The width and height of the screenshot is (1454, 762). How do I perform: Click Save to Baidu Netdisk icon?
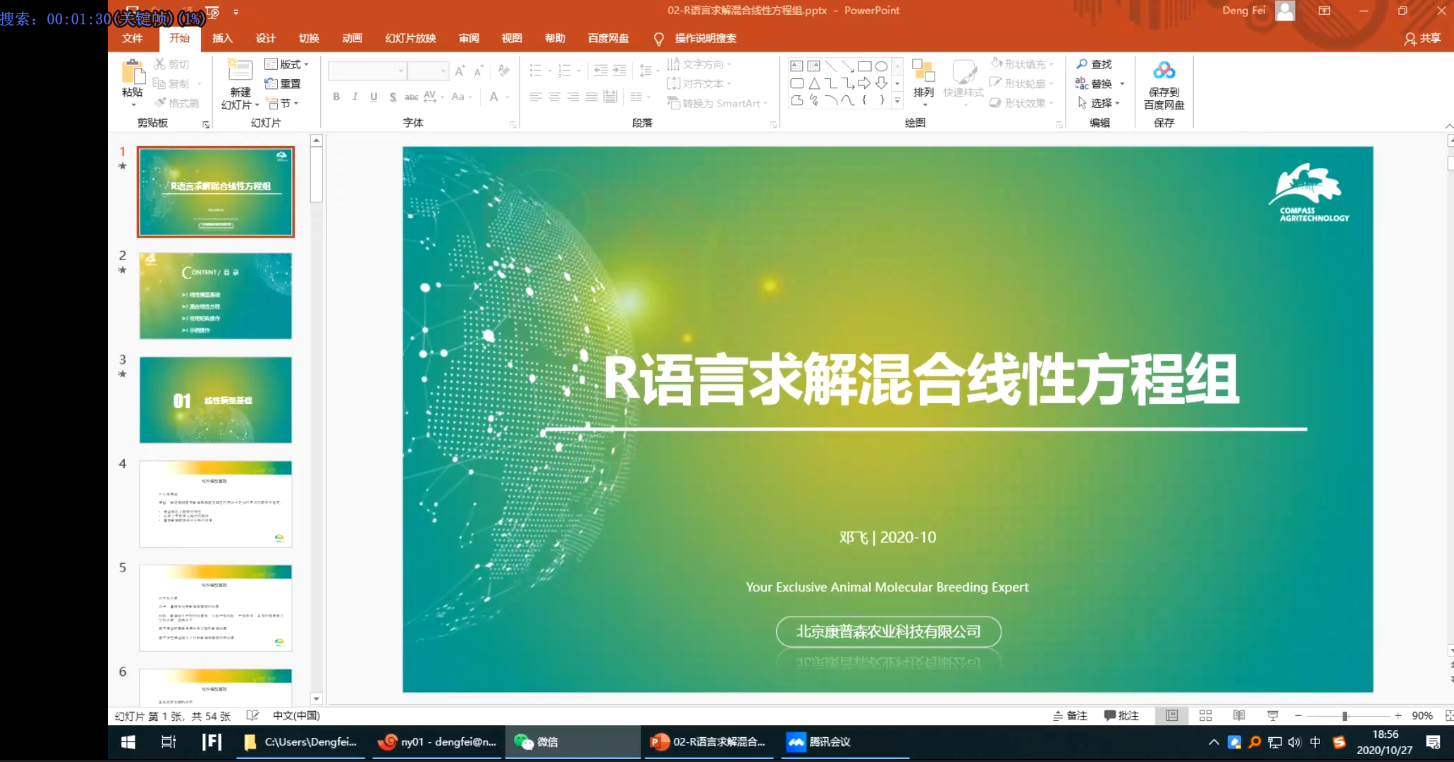click(x=1163, y=83)
